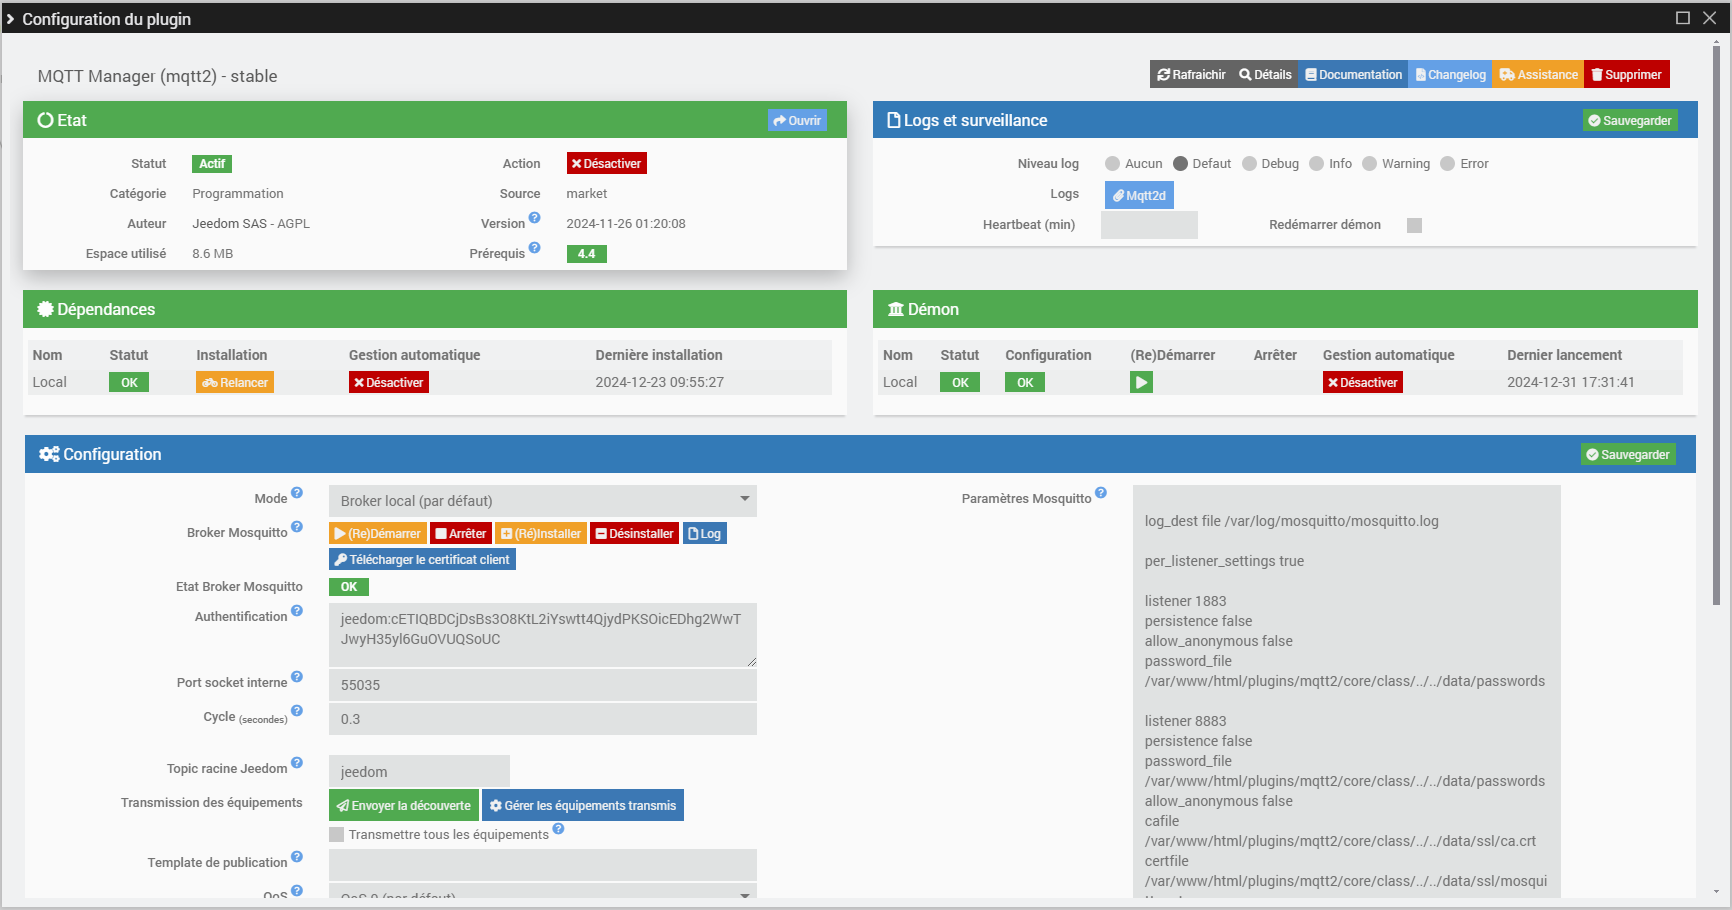Stop the Mosquitto broker with Arrêter
The height and width of the screenshot is (910, 1732).
point(461,534)
